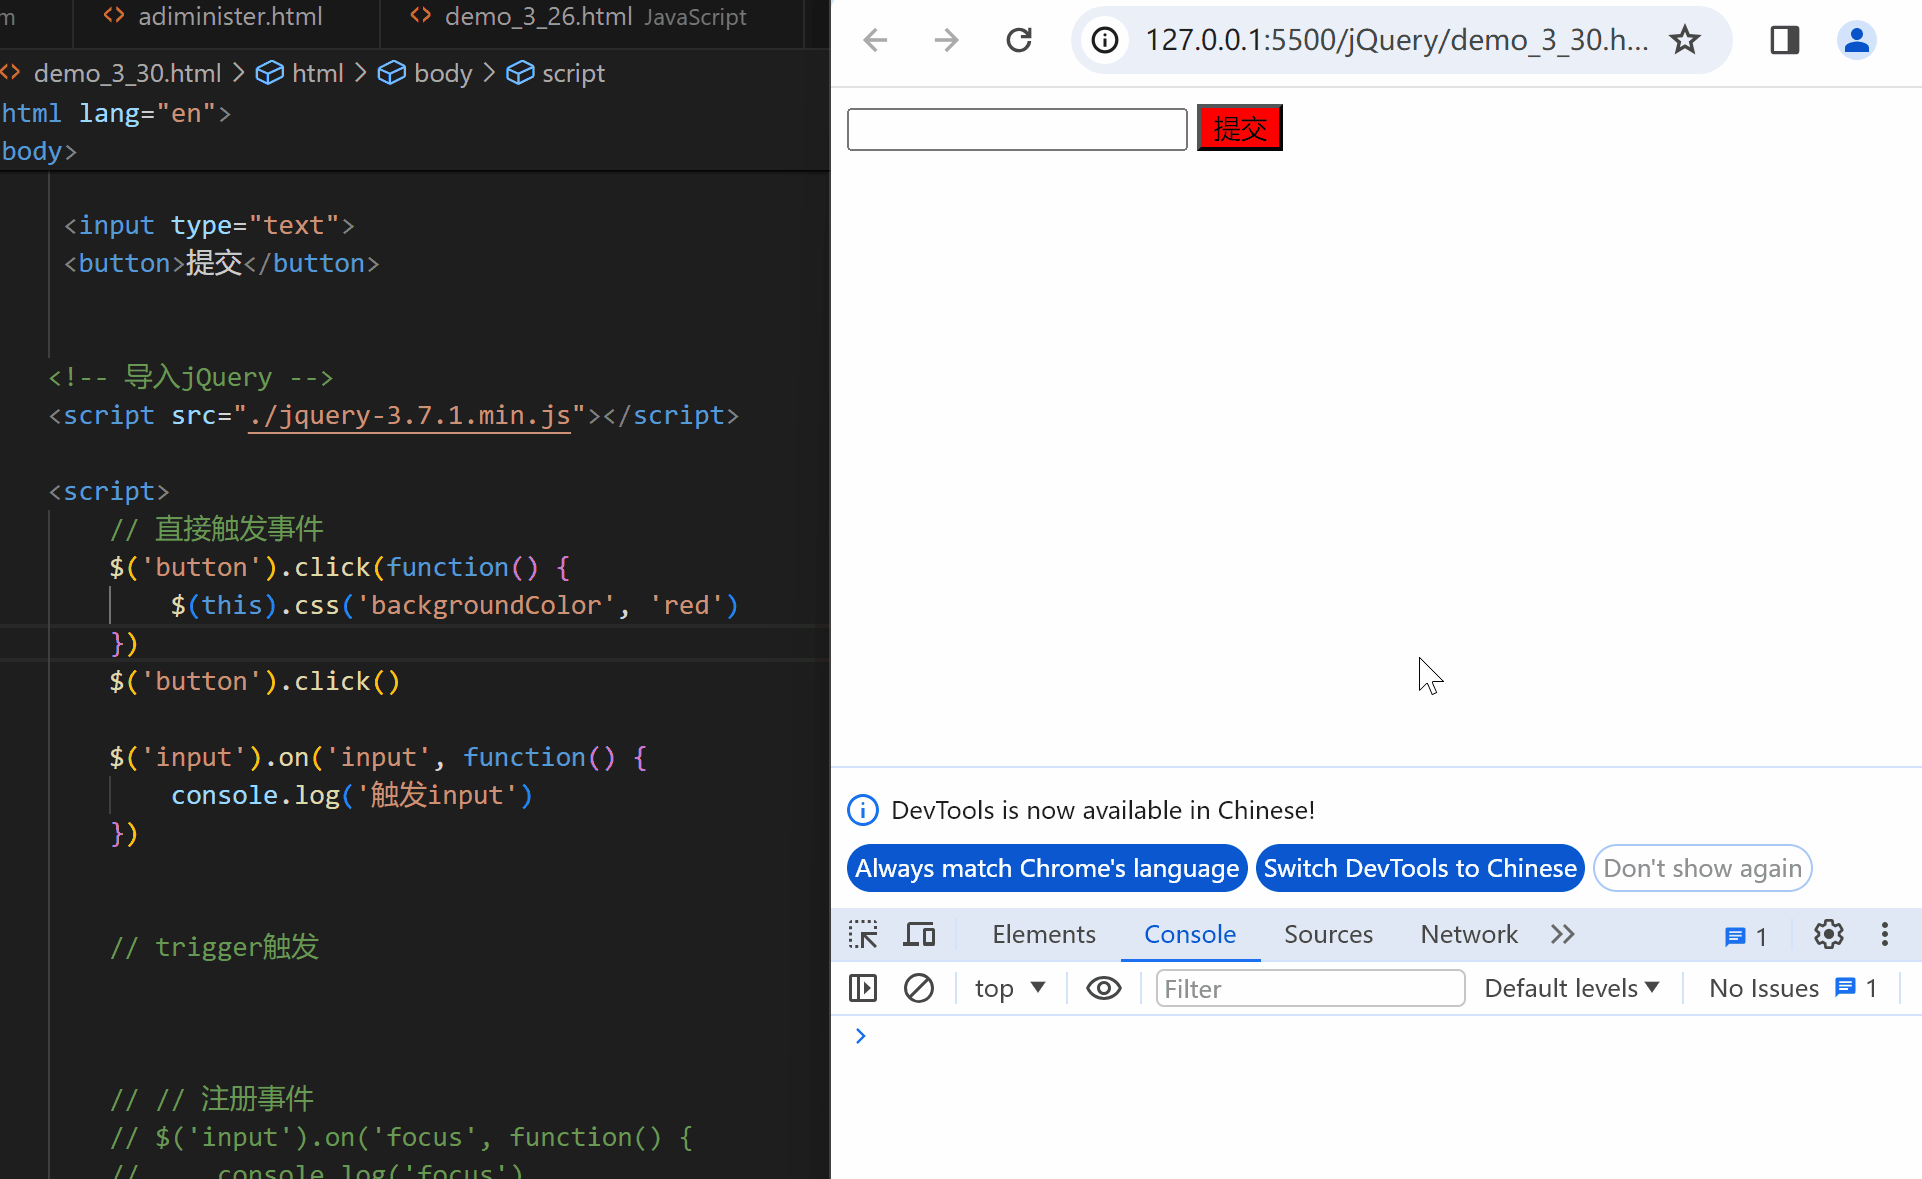Click Switch DevTools to Chinese

(1419, 868)
